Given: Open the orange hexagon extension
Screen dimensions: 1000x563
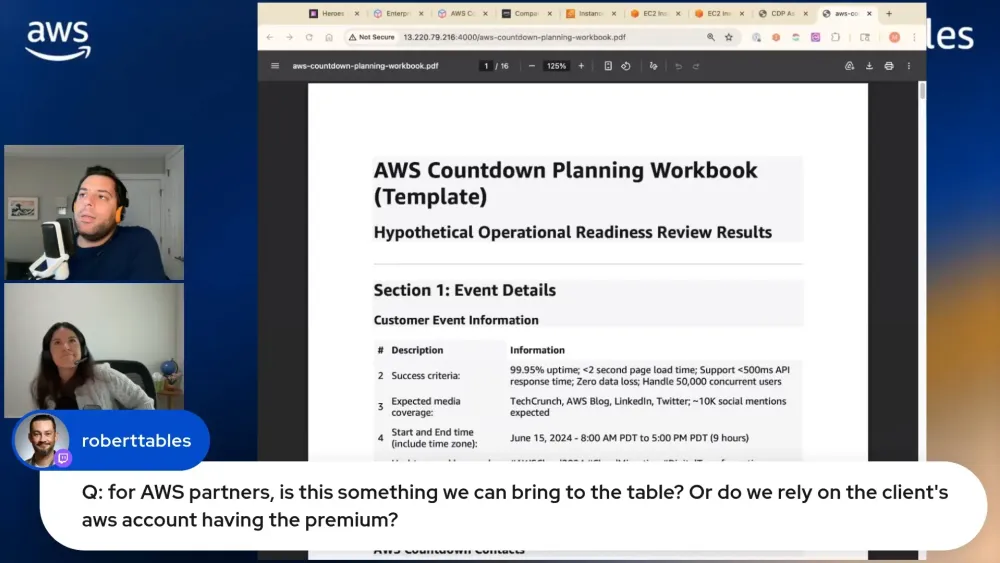Looking at the screenshot, I should (776, 37).
